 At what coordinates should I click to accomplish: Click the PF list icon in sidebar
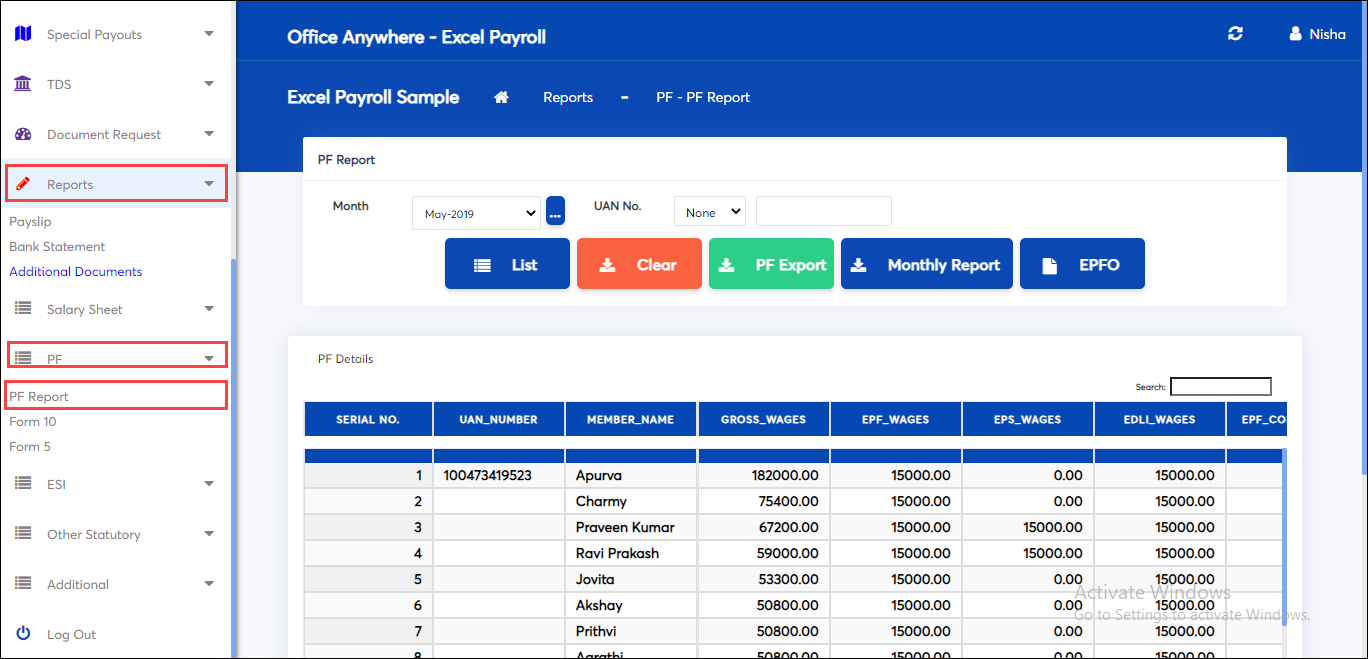23,358
